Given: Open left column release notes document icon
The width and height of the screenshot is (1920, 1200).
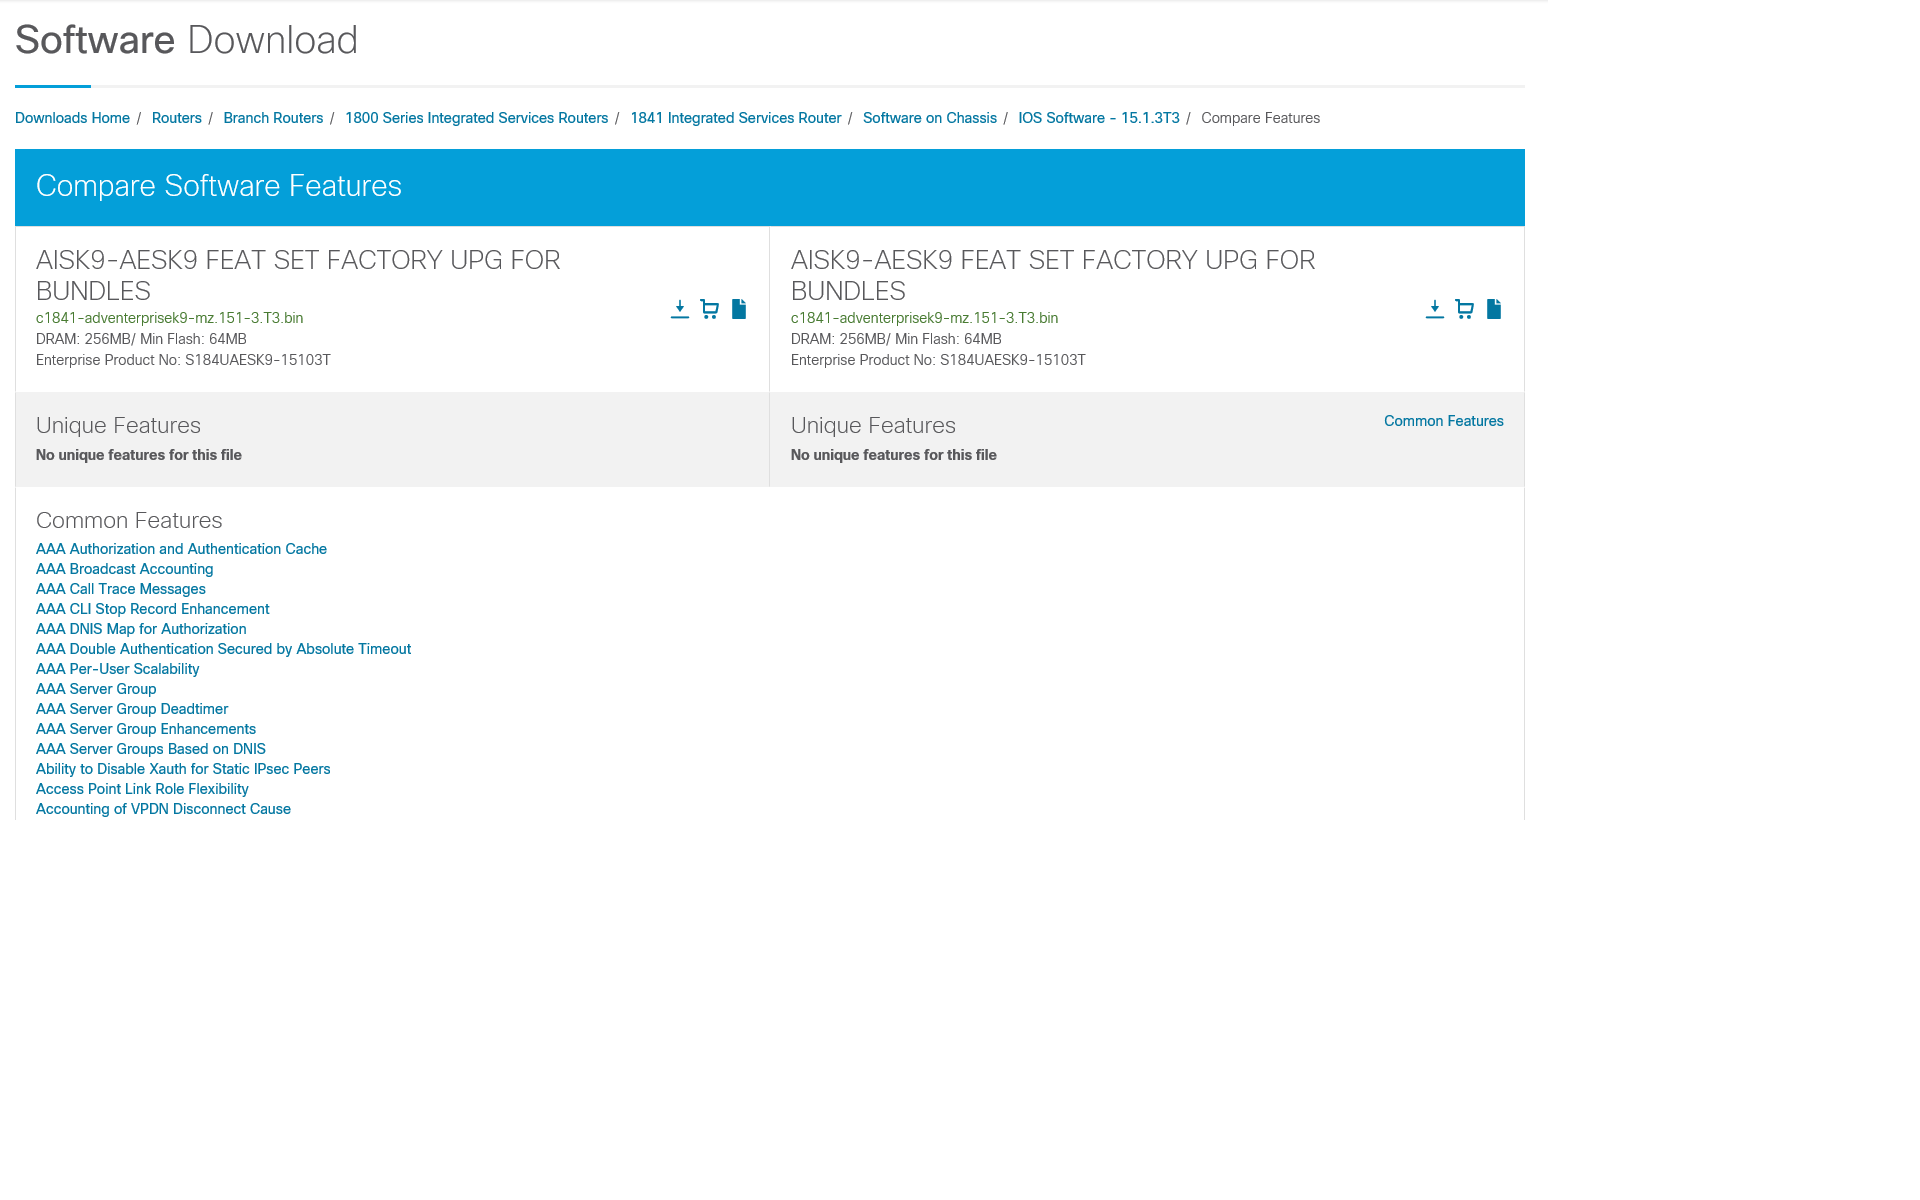Looking at the screenshot, I should [x=739, y=309].
